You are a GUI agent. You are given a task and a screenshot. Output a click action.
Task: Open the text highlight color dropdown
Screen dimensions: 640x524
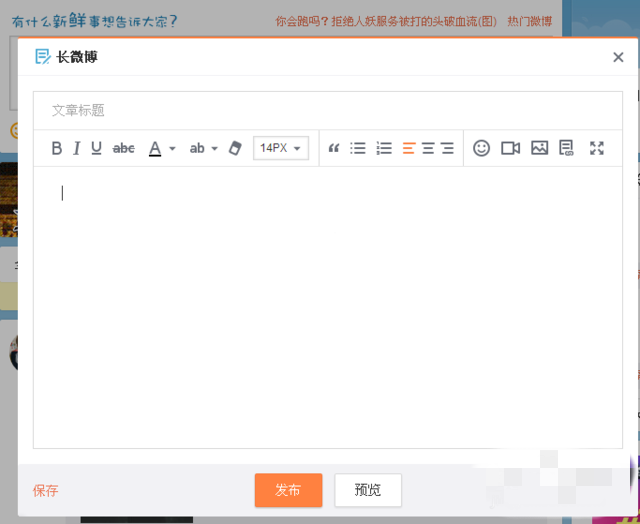point(203,148)
